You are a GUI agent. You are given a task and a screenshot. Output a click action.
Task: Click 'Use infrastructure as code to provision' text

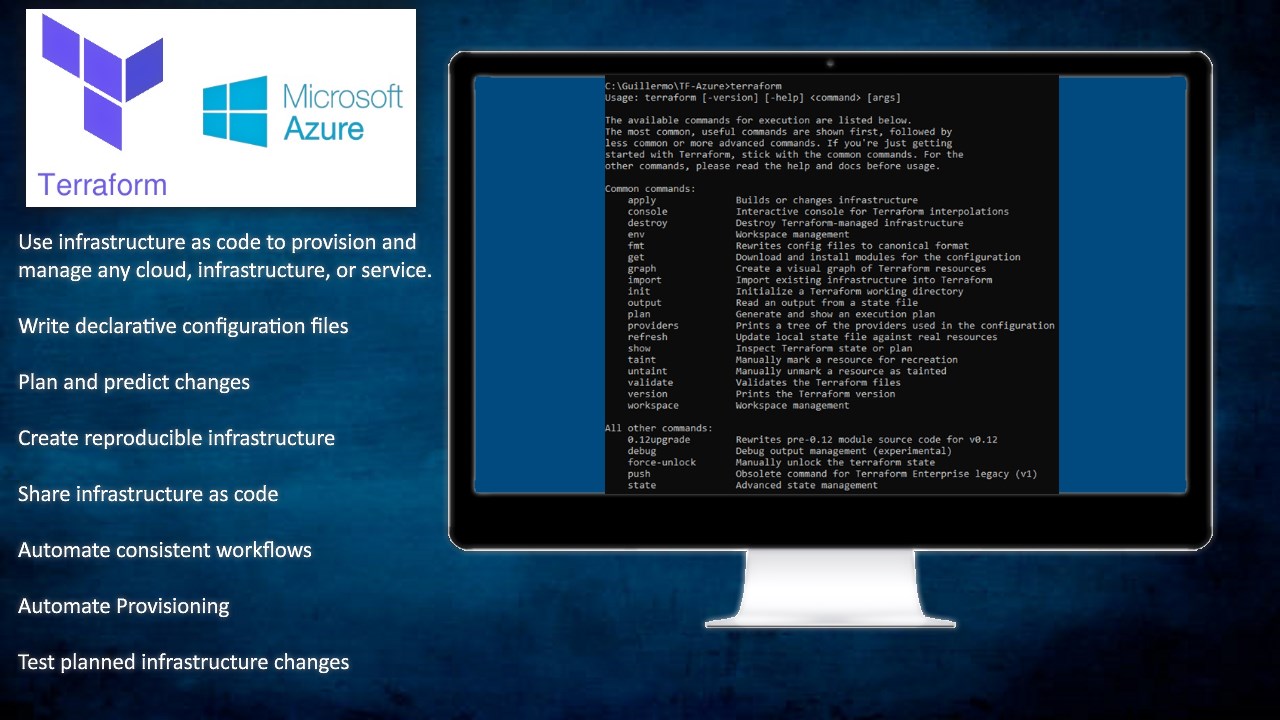coord(217,242)
